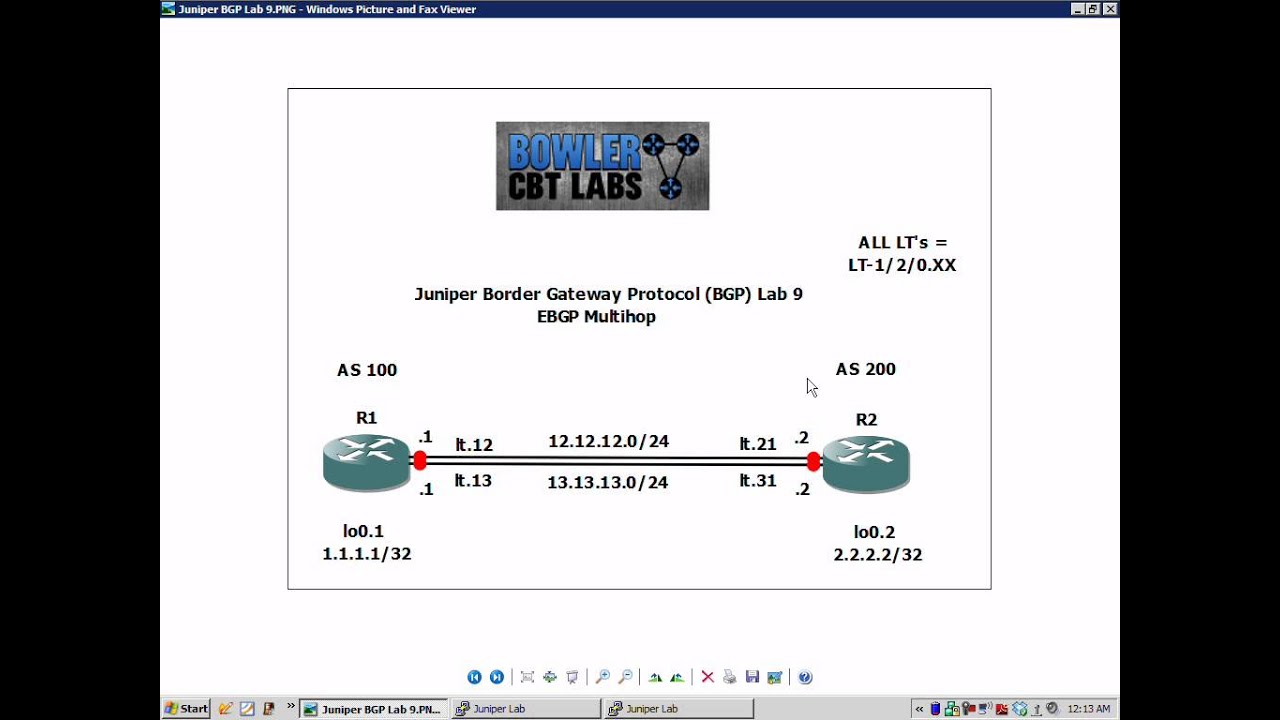The width and height of the screenshot is (1280, 720).
Task: Click the R1 router icon
Action: 366,463
